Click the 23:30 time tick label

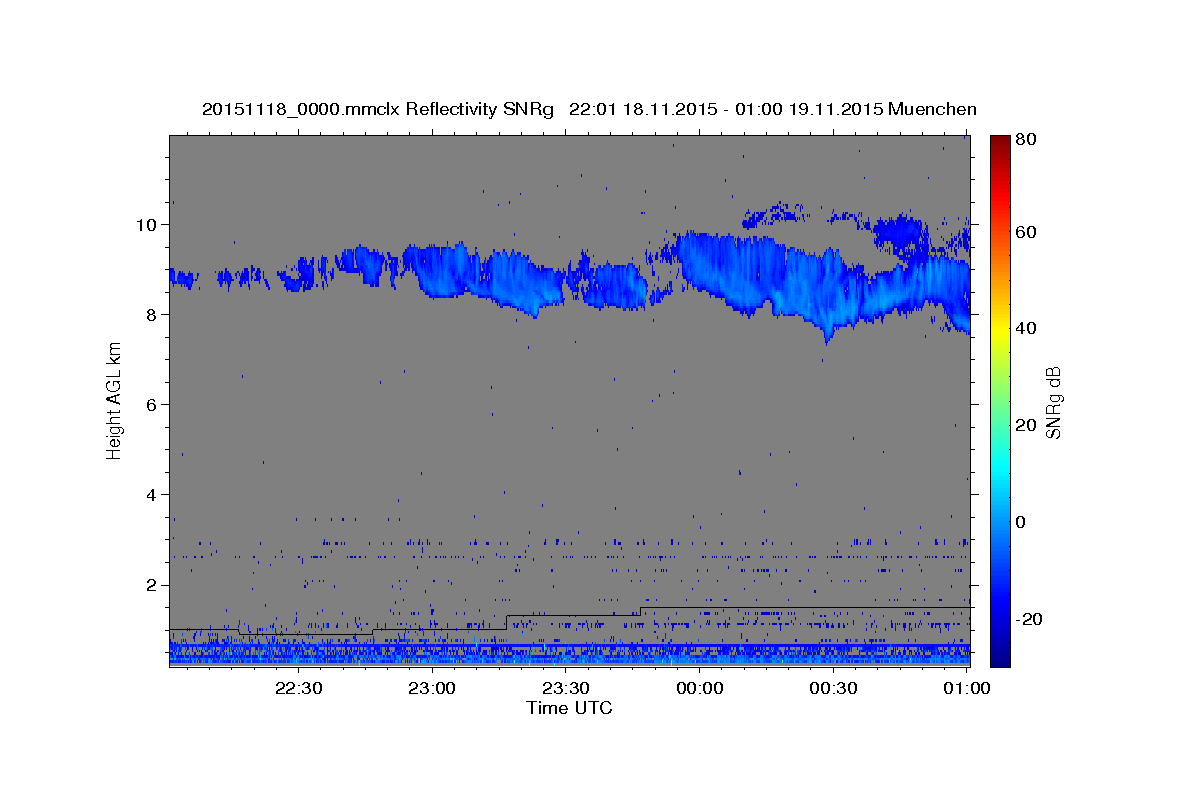coord(566,689)
